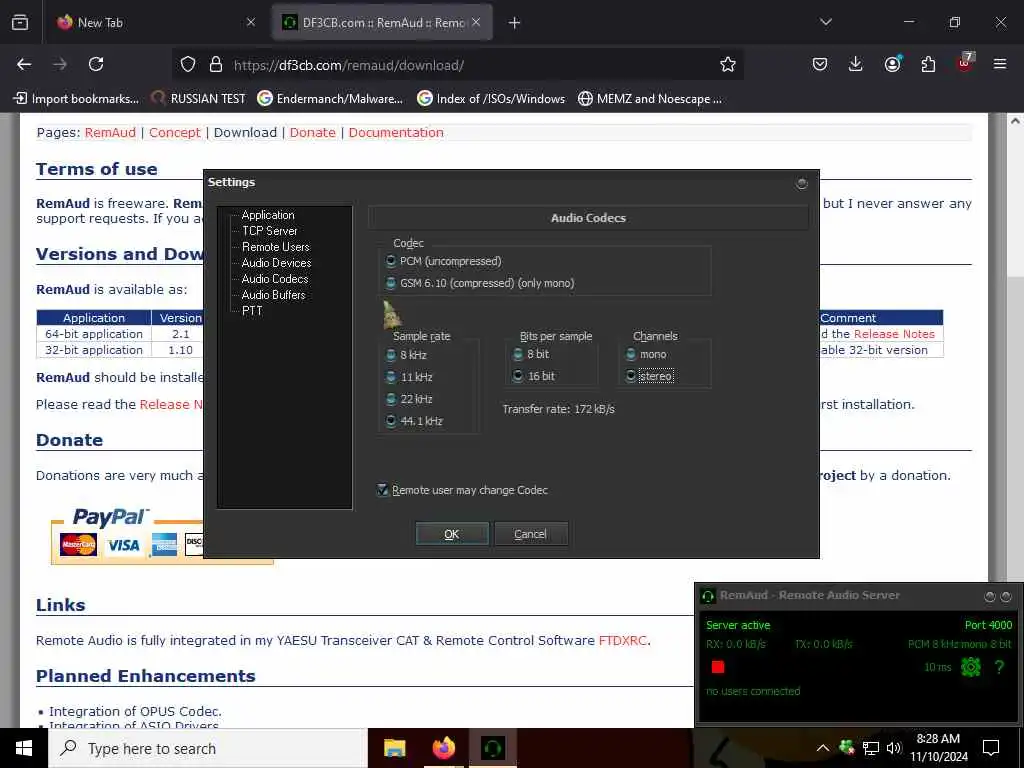Image resolution: width=1024 pixels, height=768 pixels.
Task: Open the PTT settings page
Action: click(252, 311)
